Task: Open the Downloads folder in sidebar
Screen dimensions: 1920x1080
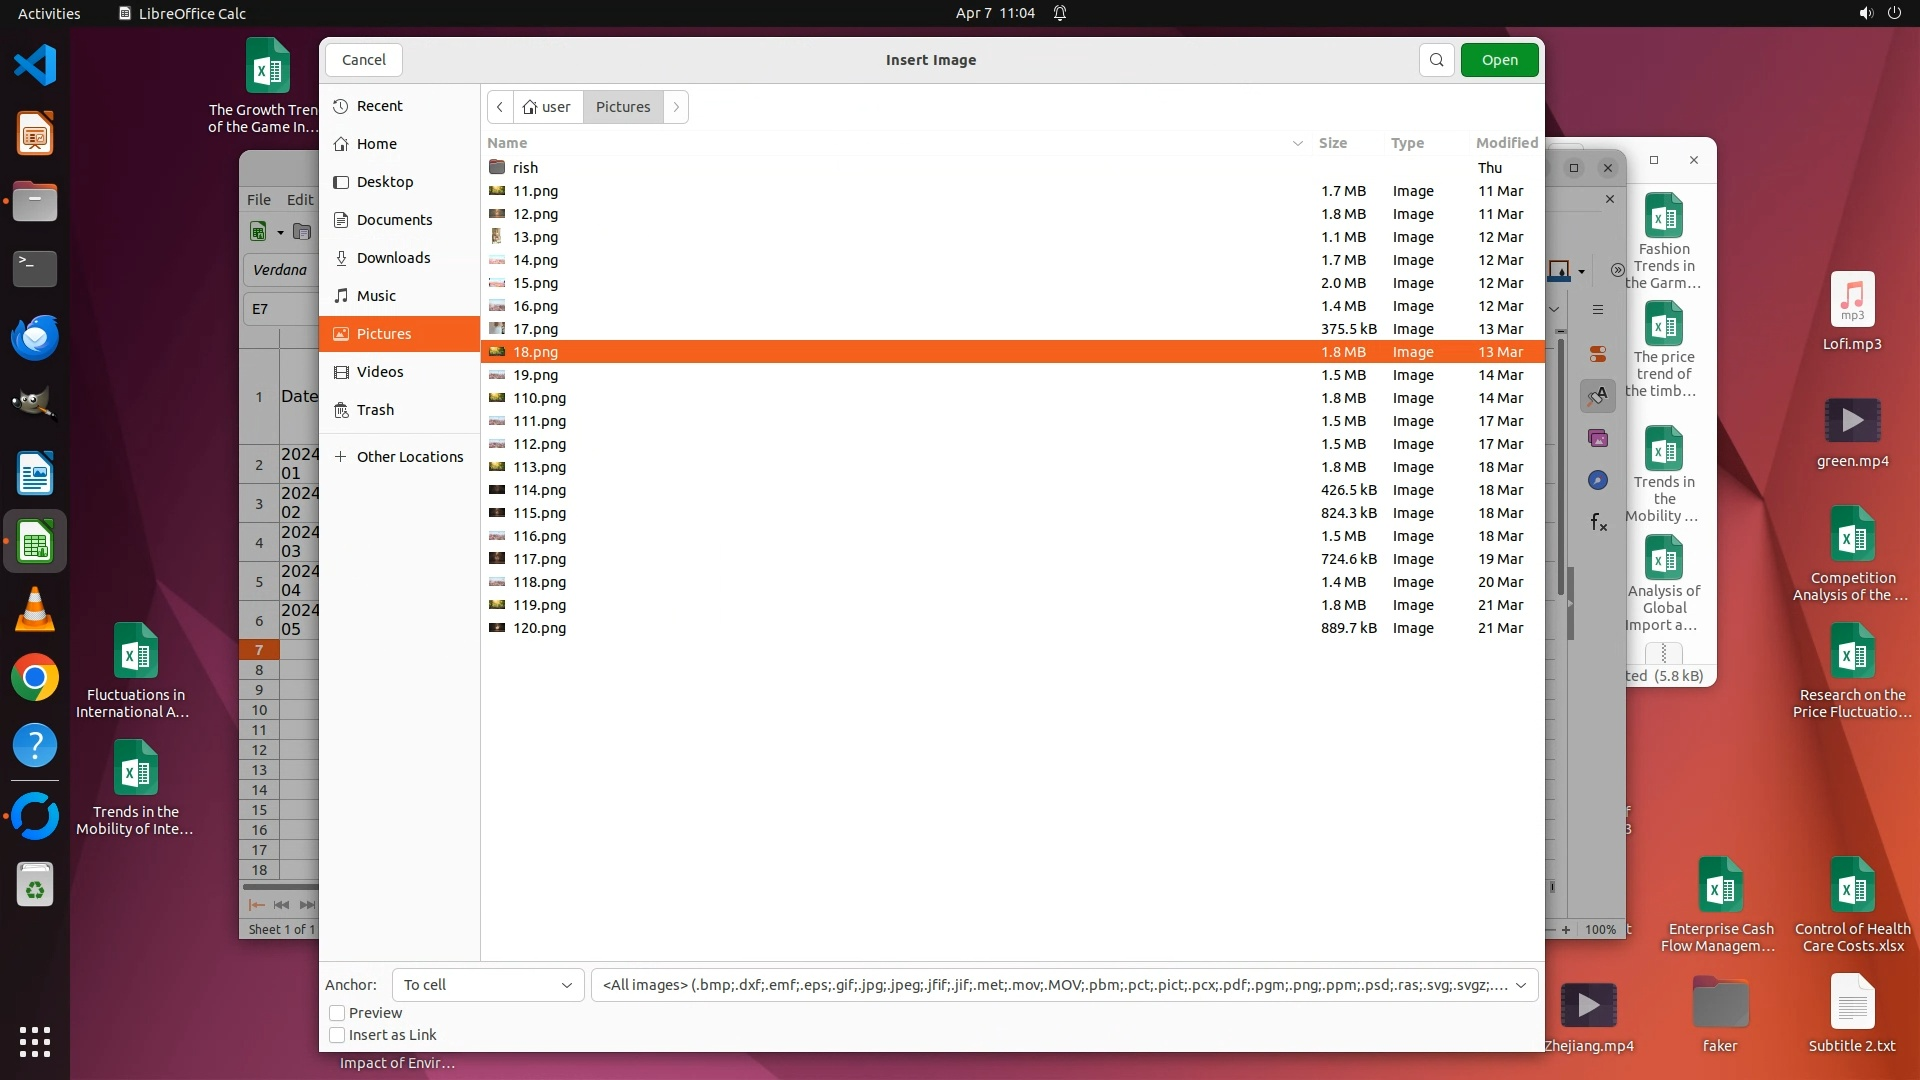Action: click(x=393, y=258)
